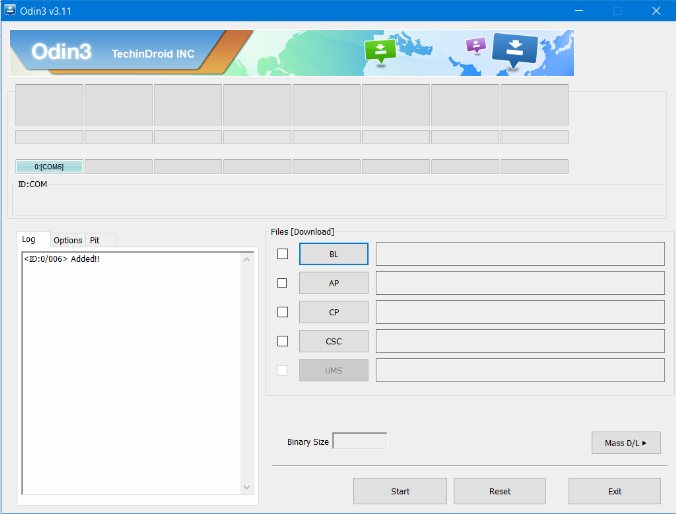Enable the CSC file checkbox
Screen dimensions: 676x514
click(x=282, y=341)
